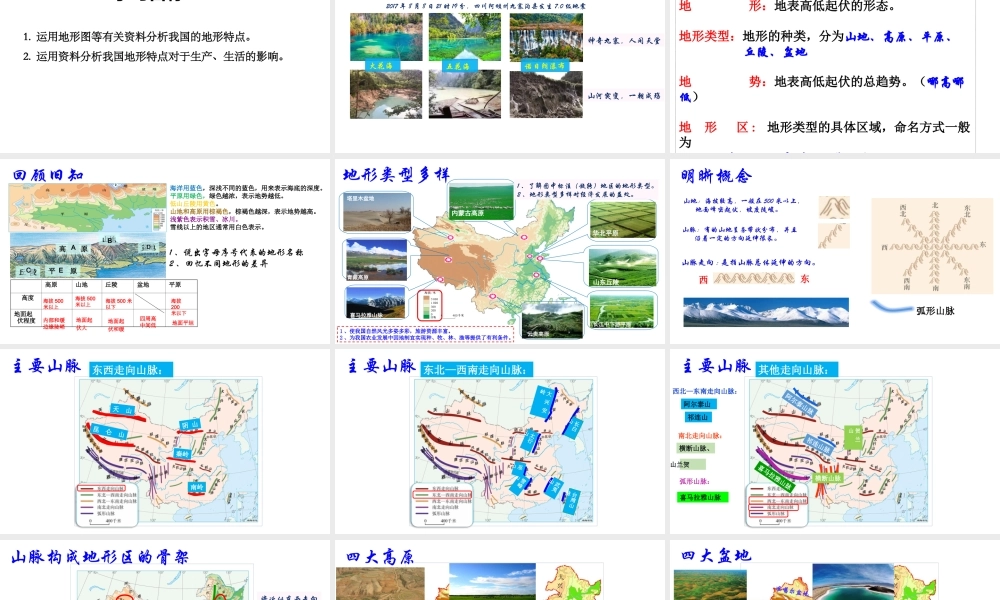Open the 四大盆地 slide
This screenshot has width=1000, height=600.
pyautogui.click(x=835, y=570)
